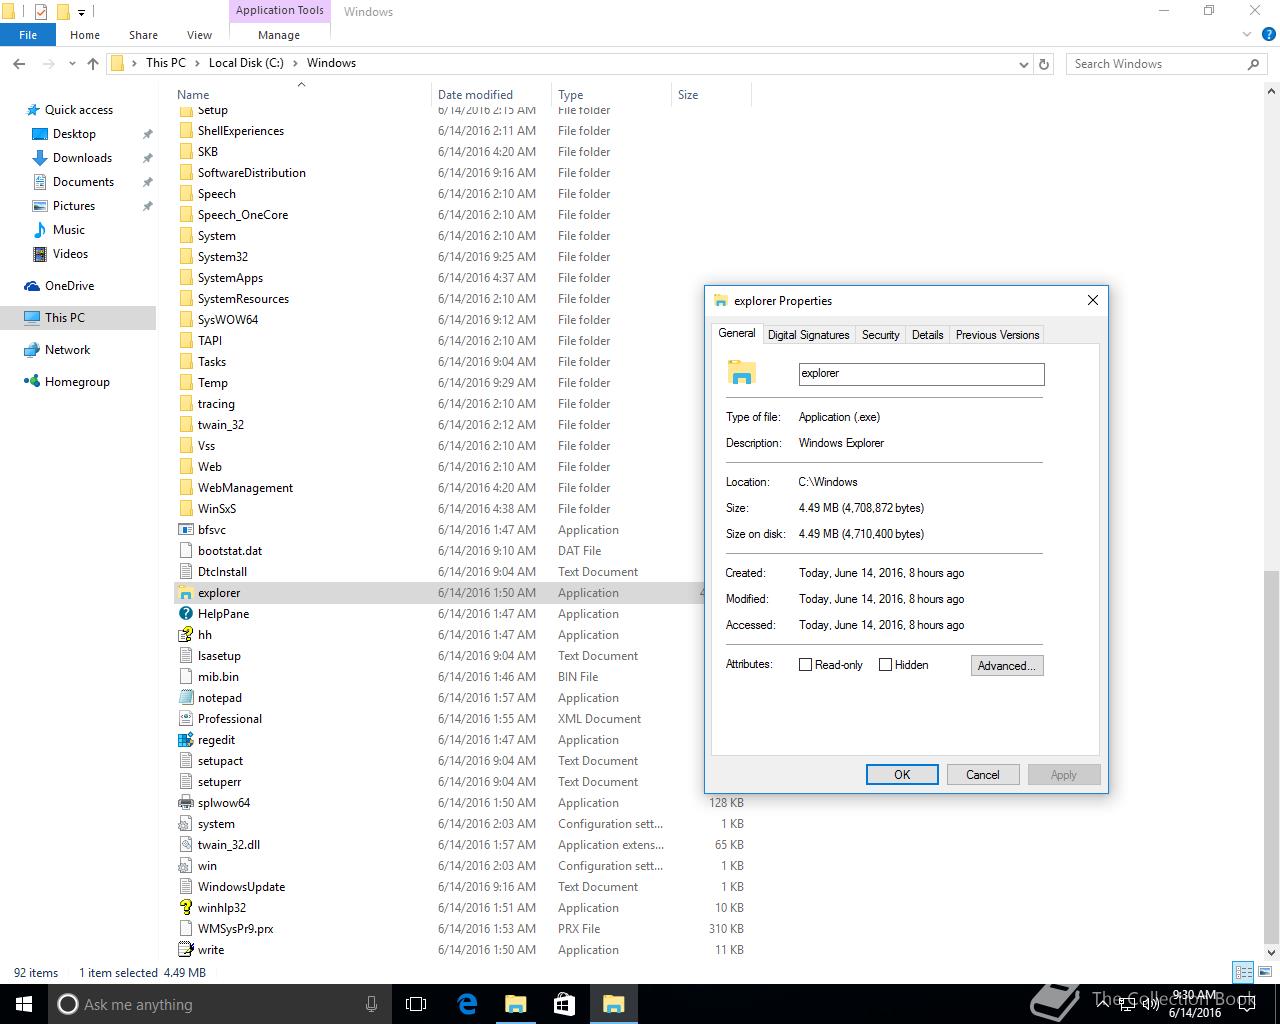Open Videos in Quick access
This screenshot has height=1024, width=1280.
pos(70,254)
